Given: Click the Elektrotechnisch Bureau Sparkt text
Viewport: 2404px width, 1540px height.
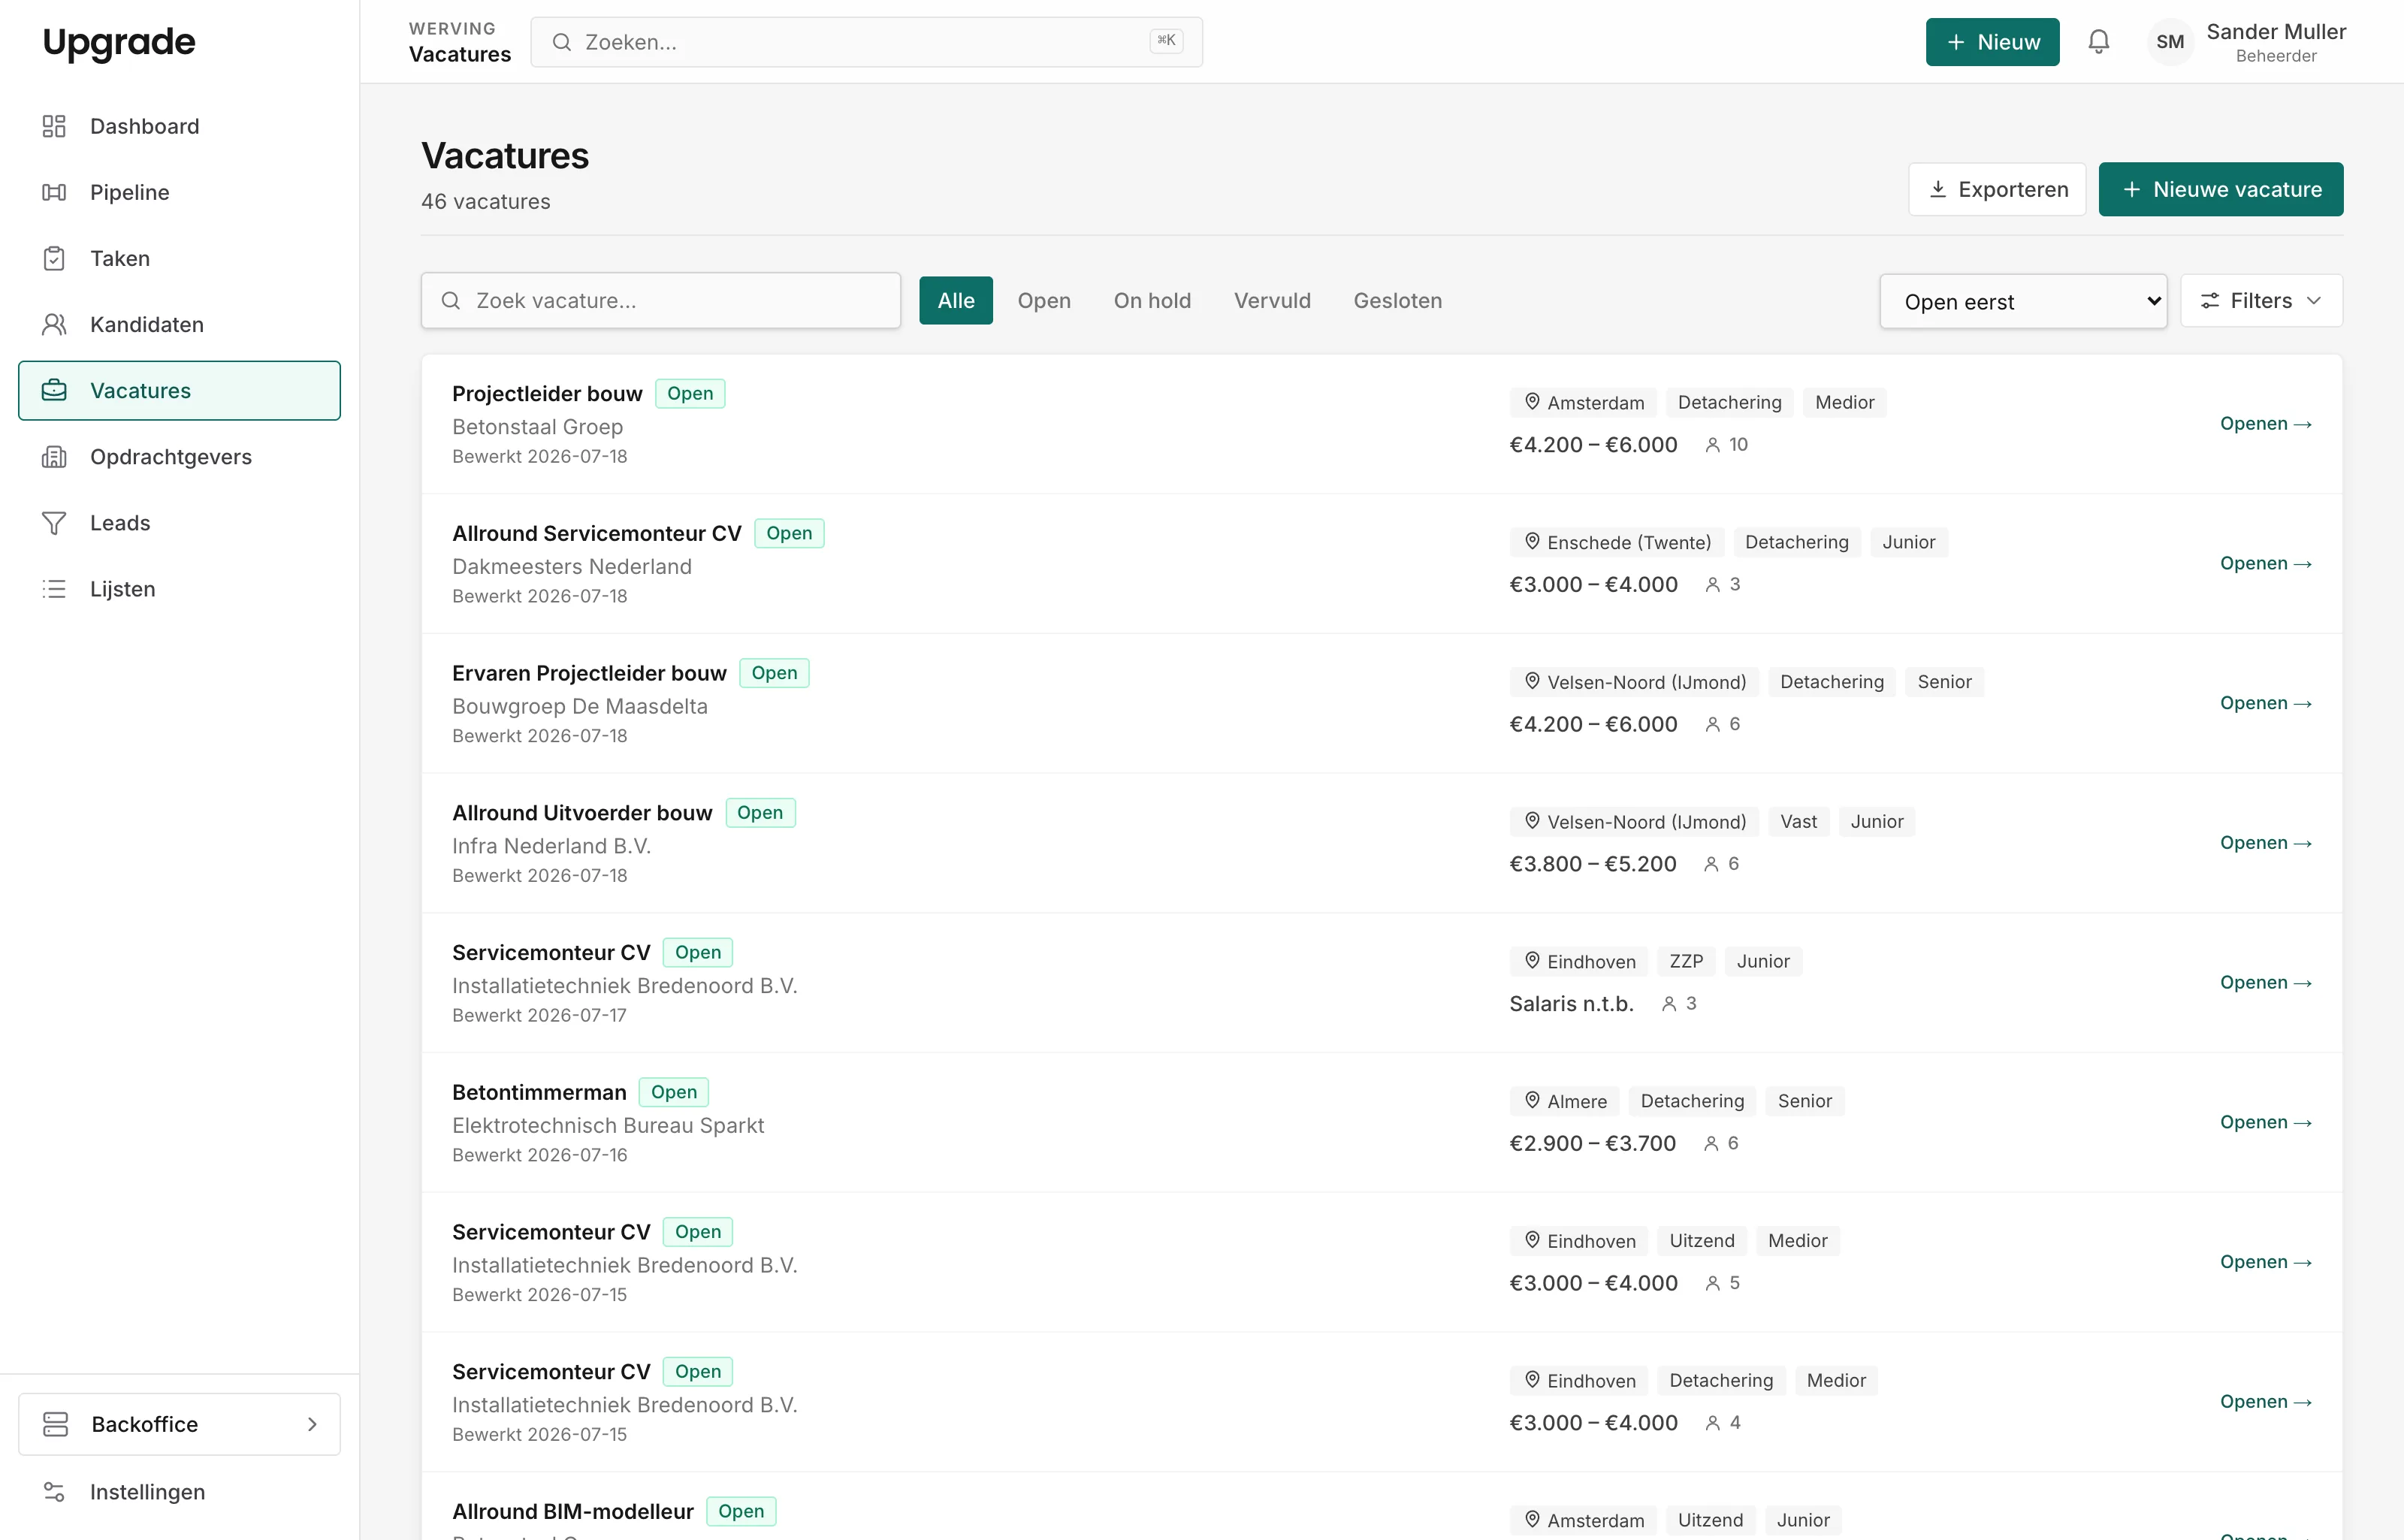Looking at the screenshot, I should (608, 1125).
